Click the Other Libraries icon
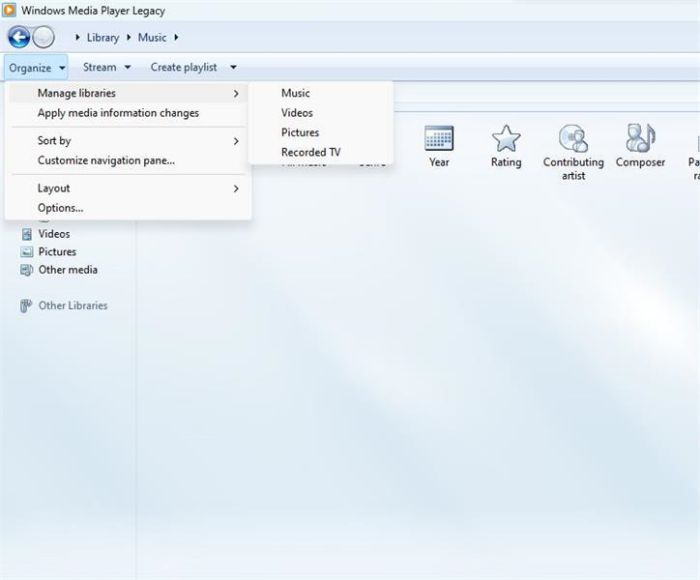The width and height of the screenshot is (700, 580). point(27,306)
